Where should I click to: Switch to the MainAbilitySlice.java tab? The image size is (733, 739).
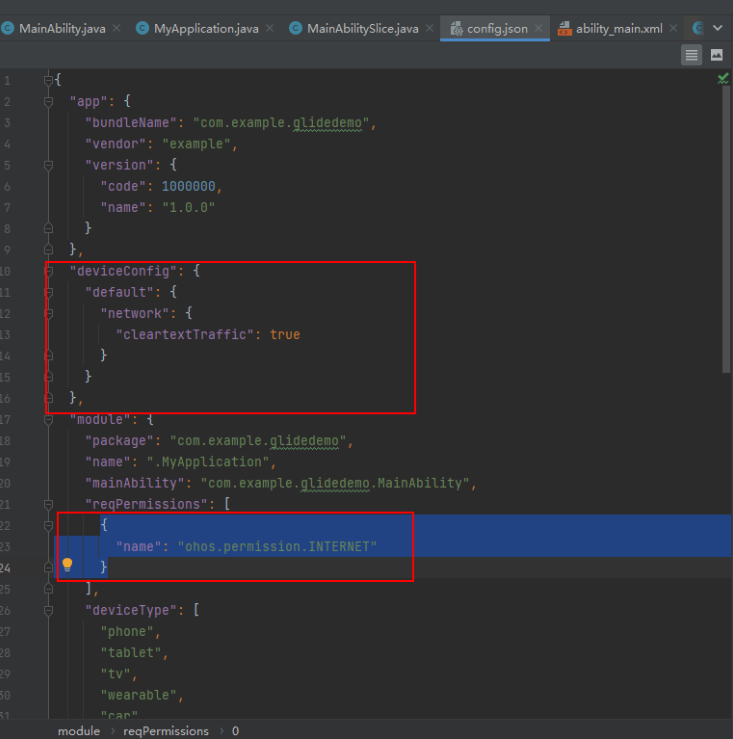pos(362,29)
